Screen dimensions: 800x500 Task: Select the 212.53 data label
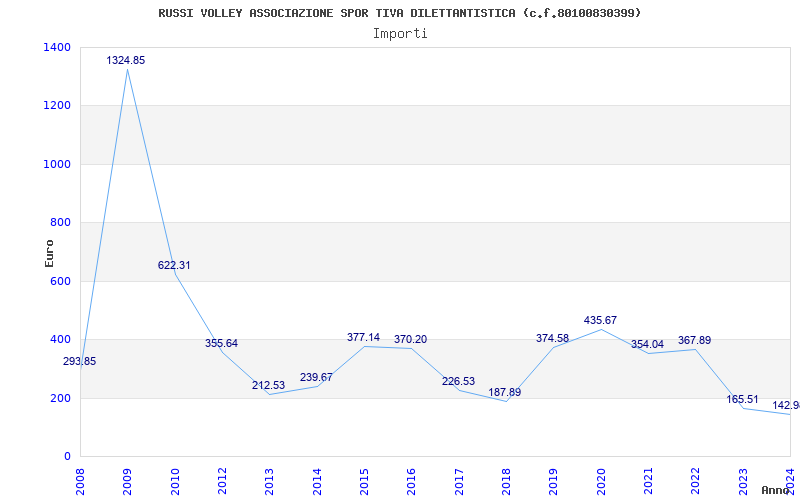pyautogui.click(x=268, y=385)
